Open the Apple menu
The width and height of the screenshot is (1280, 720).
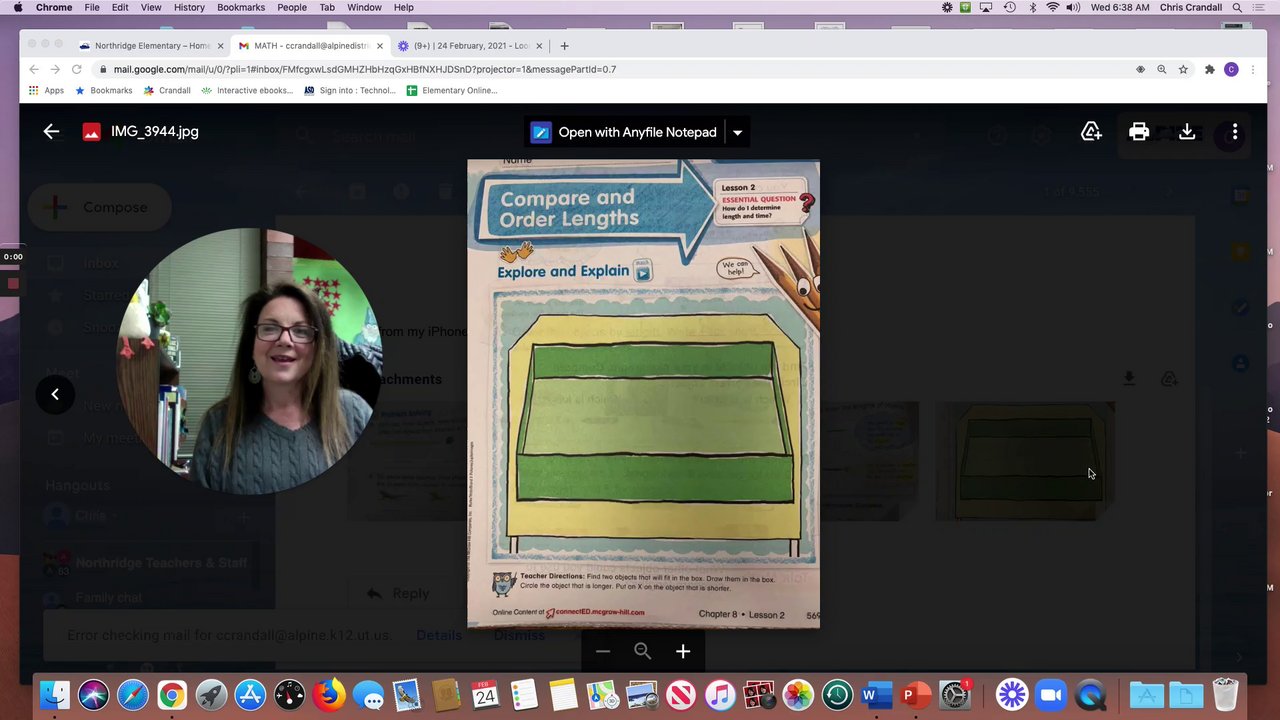coord(17,7)
